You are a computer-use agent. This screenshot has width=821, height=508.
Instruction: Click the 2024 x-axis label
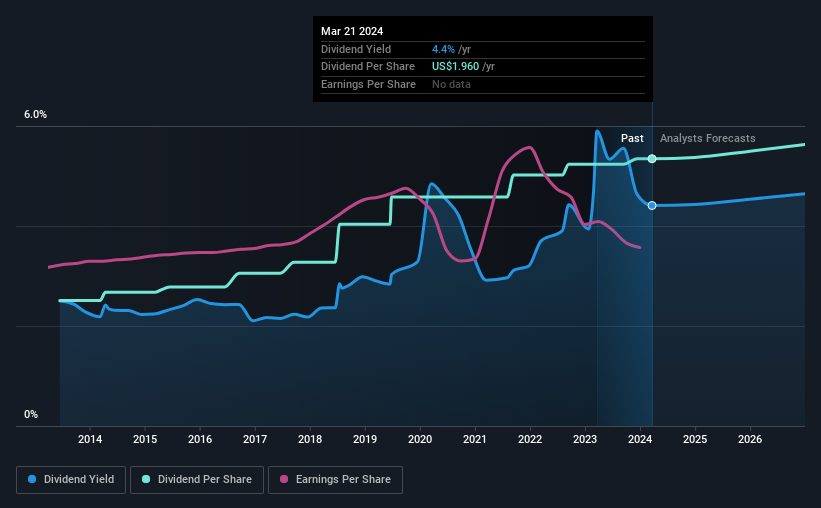[x=640, y=439]
